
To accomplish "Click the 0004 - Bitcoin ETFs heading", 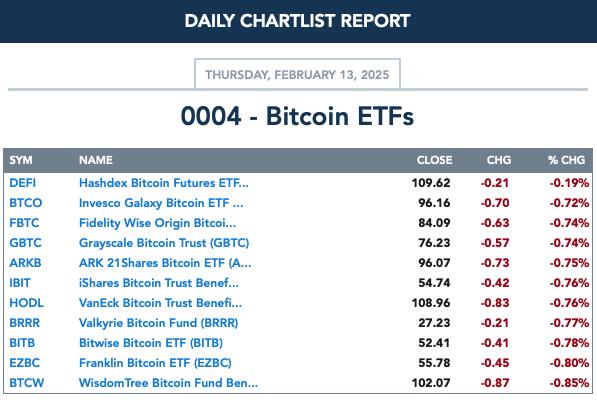I will coord(297,116).
